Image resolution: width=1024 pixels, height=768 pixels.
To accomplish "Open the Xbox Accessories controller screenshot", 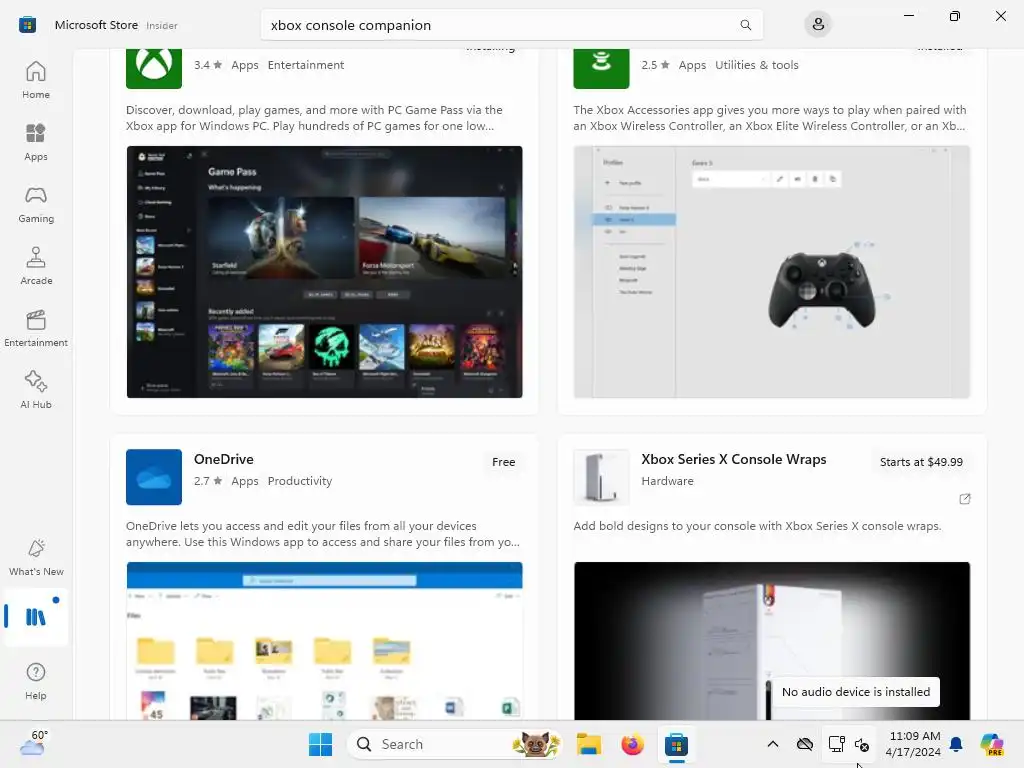I will point(771,272).
